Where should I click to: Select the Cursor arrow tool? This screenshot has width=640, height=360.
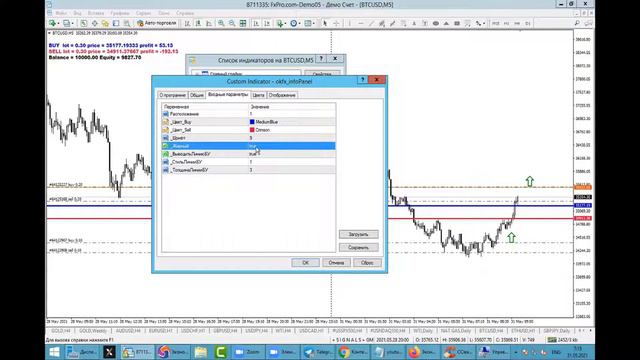pos(325,23)
